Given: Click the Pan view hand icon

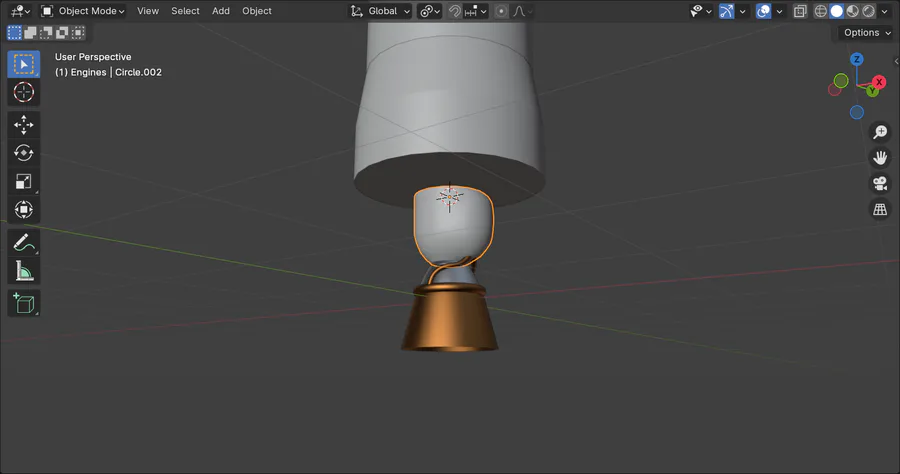Looking at the screenshot, I should tap(880, 158).
